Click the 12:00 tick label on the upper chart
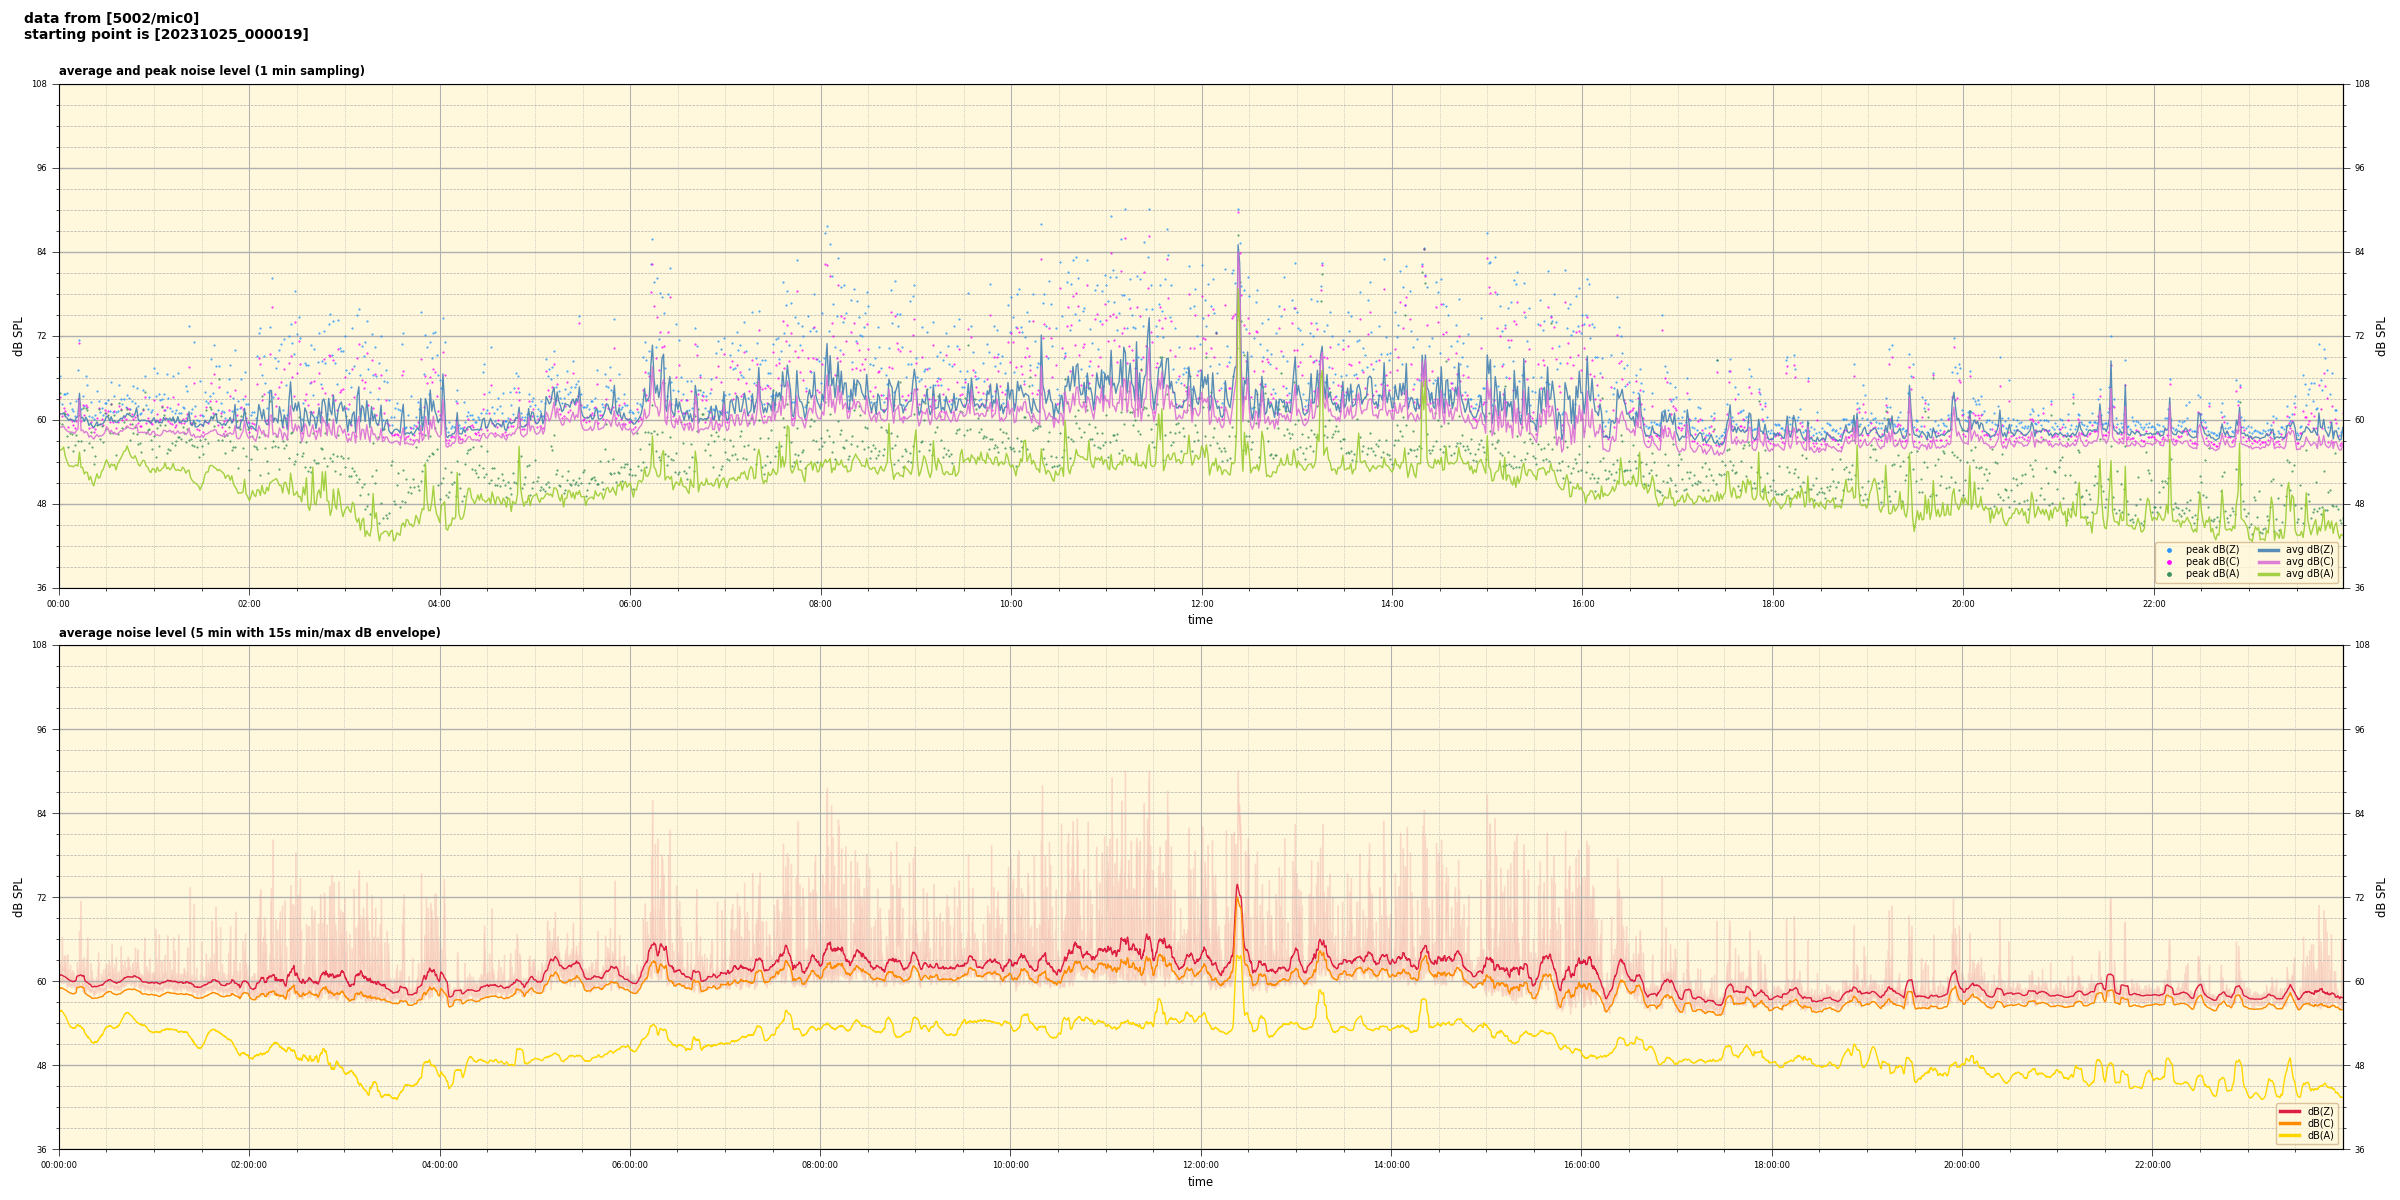 tap(1201, 604)
